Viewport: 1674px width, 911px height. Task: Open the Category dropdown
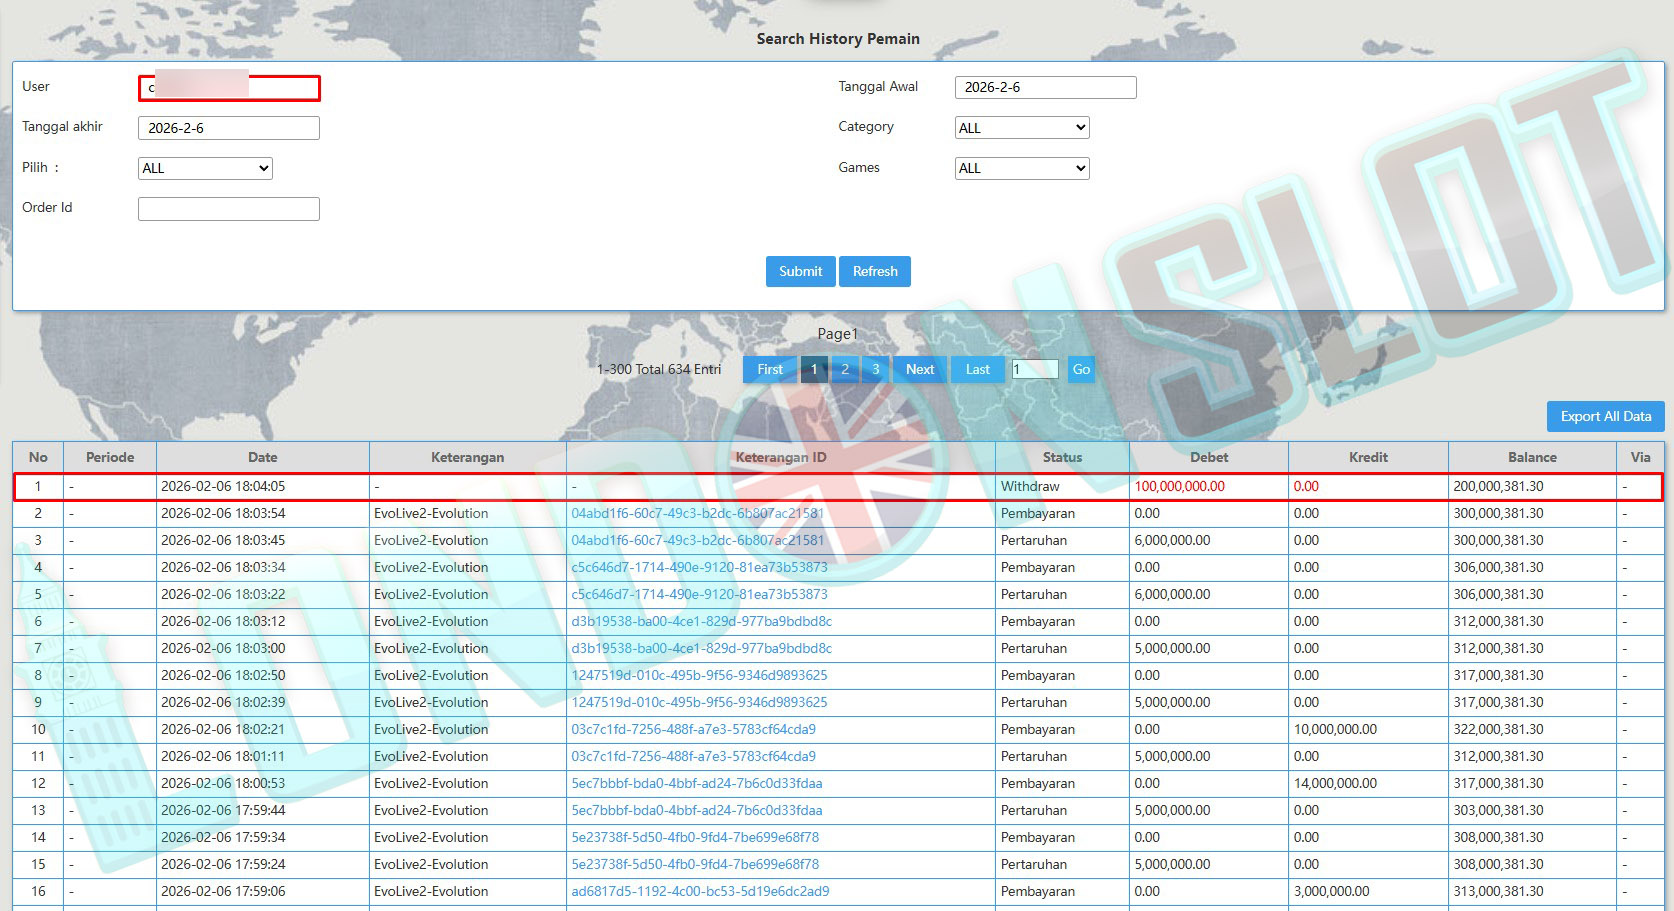coord(1021,128)
